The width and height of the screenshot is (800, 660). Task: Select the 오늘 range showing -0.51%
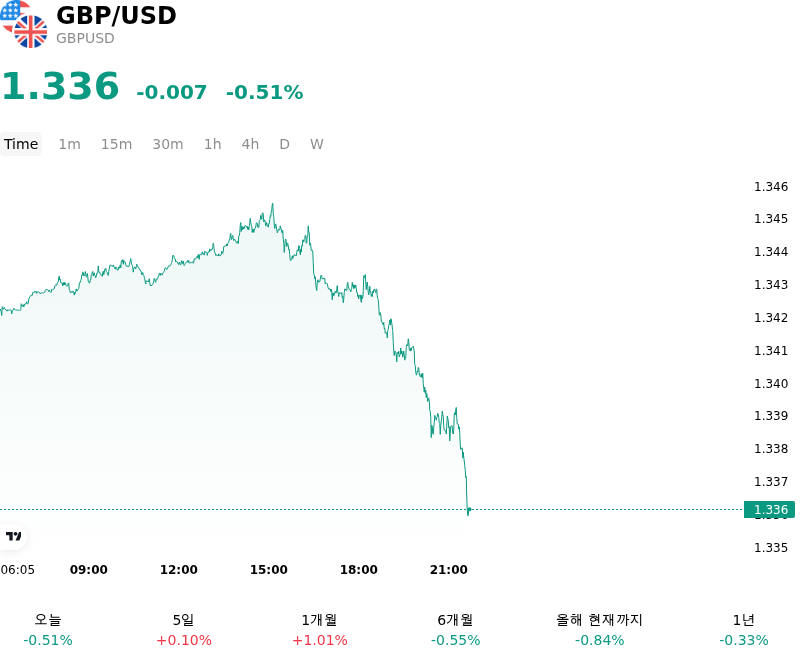point(48,630)
